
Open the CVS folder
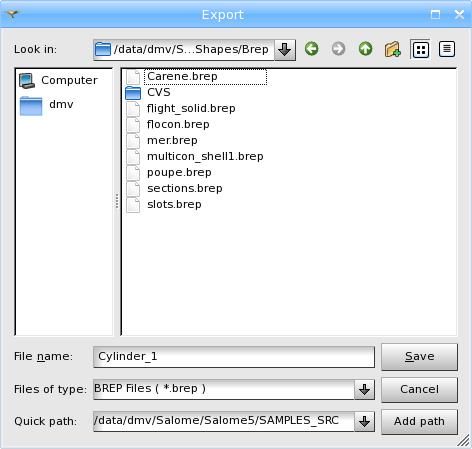148,92
